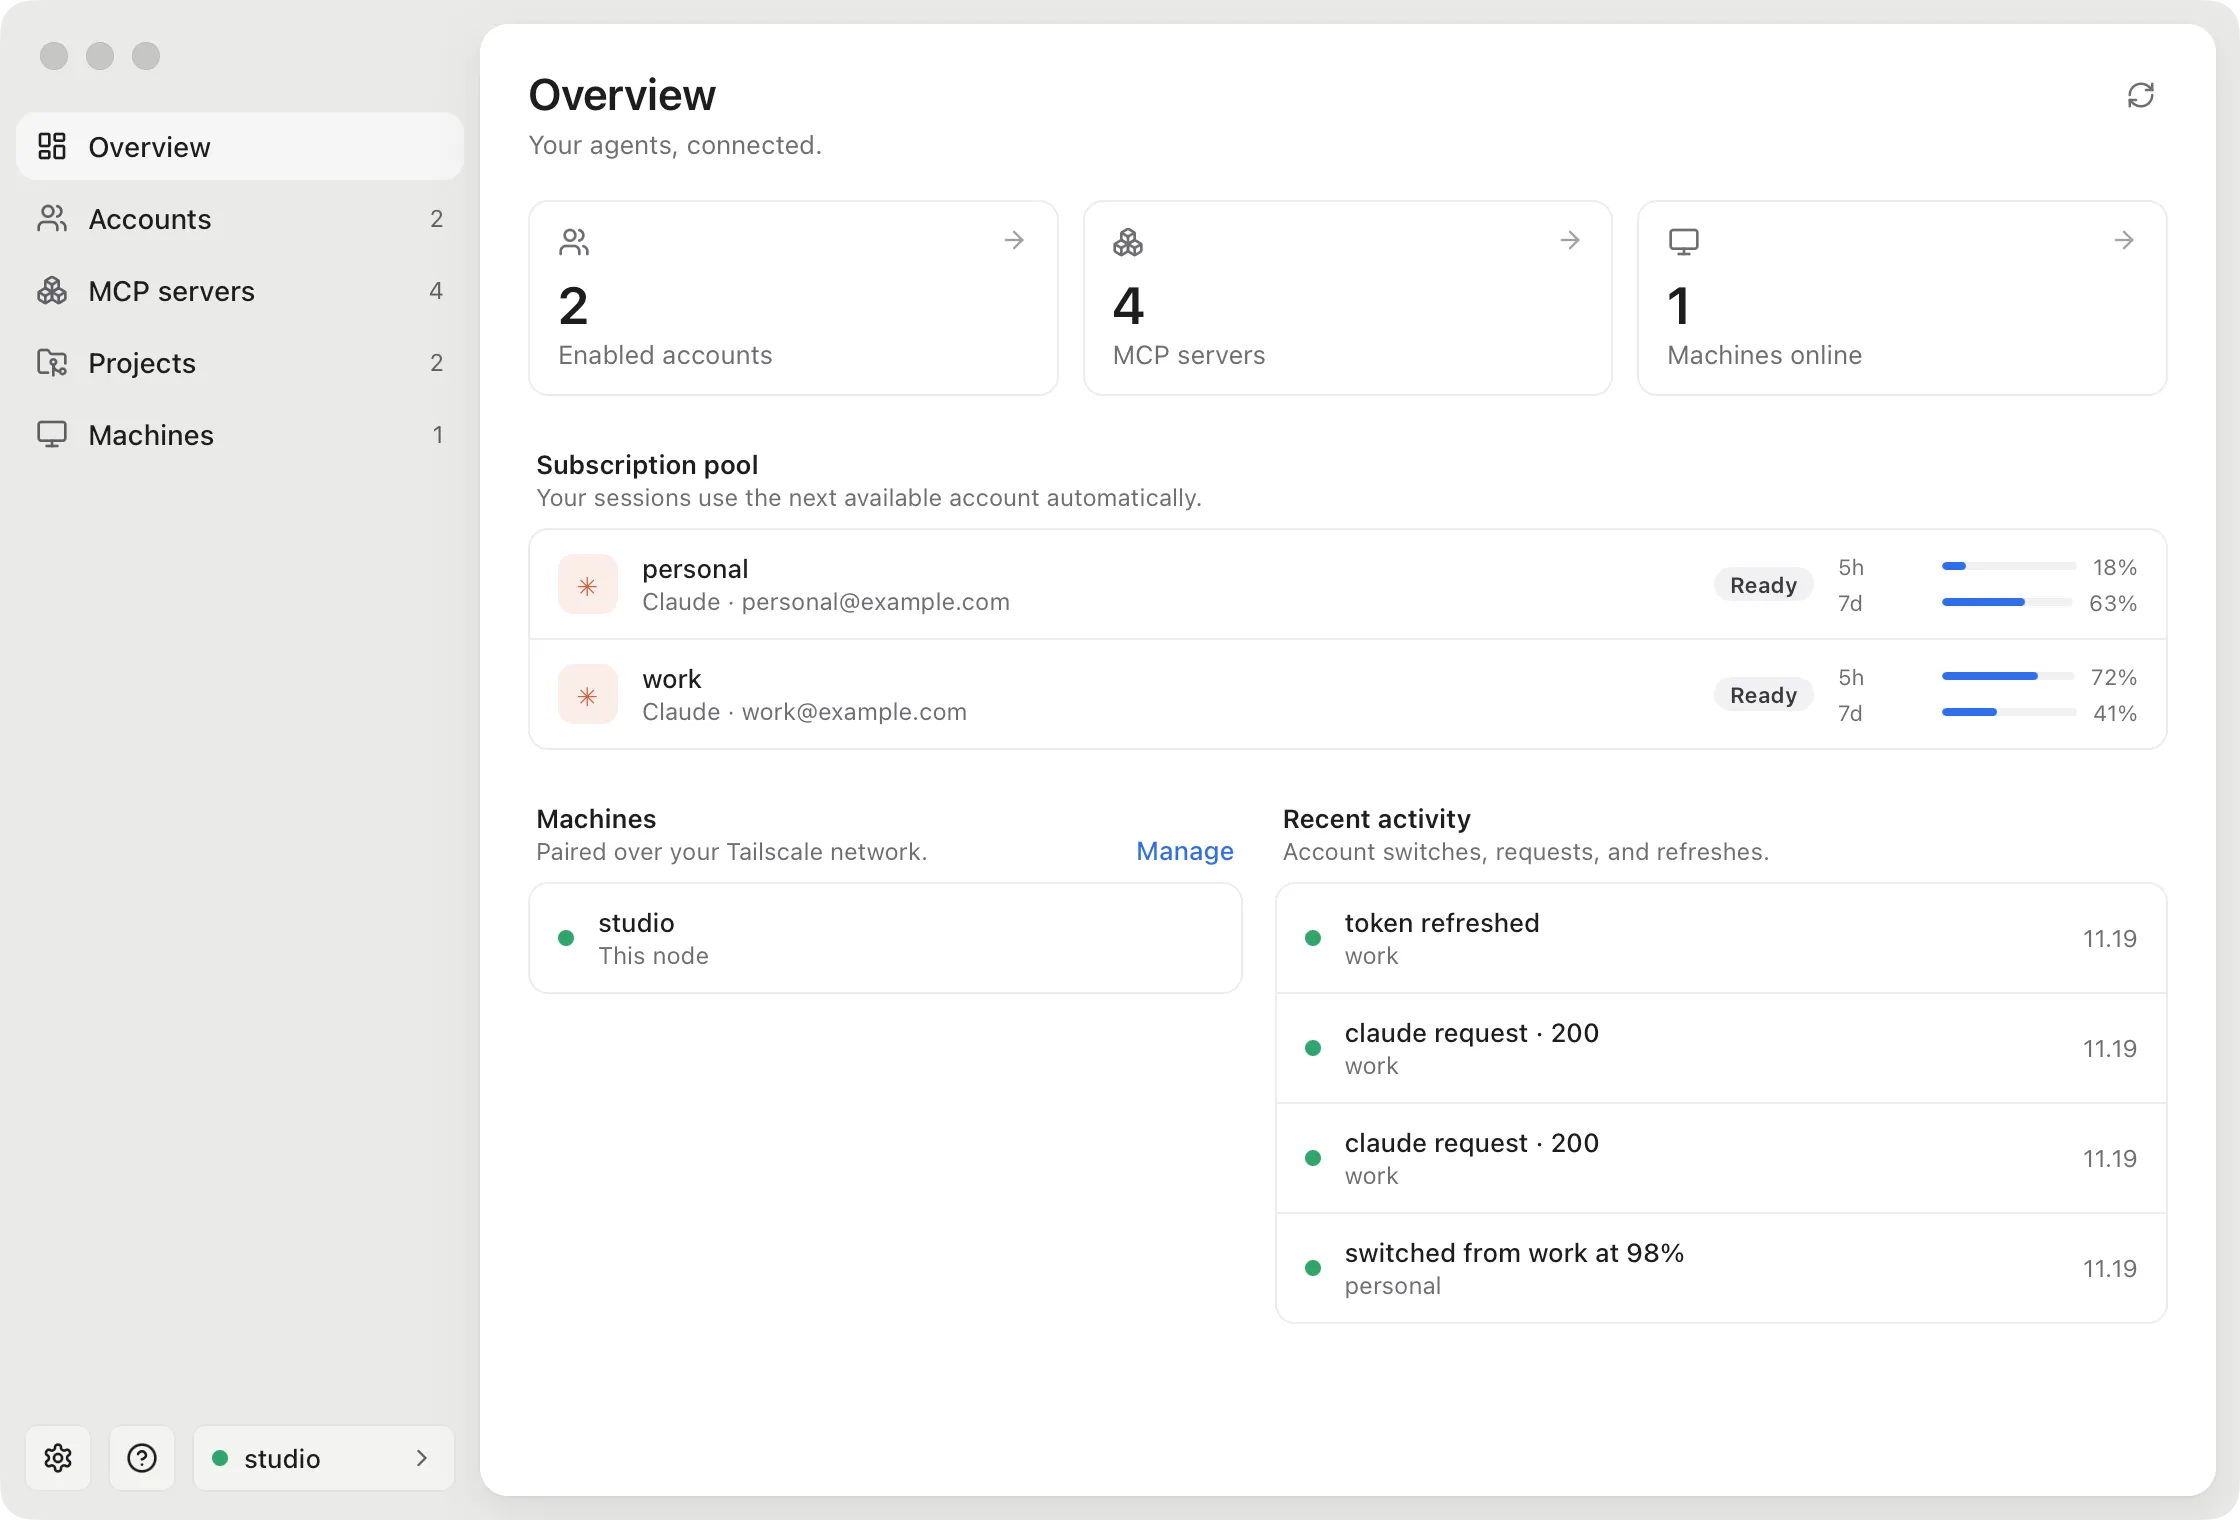This screenshot has height=1520, width=2240.
Task: Click the Ready badge on work account
Action: [x=1764, y=695]
